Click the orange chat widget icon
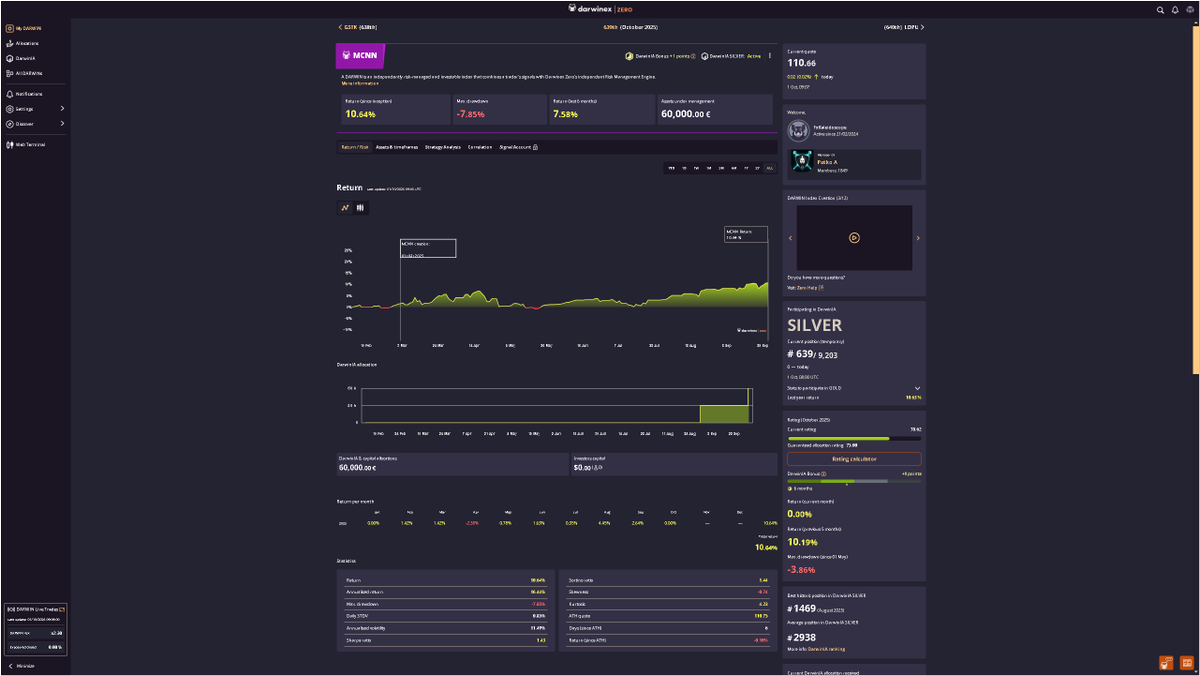The image size is (1200, 676). point(1166,662)
